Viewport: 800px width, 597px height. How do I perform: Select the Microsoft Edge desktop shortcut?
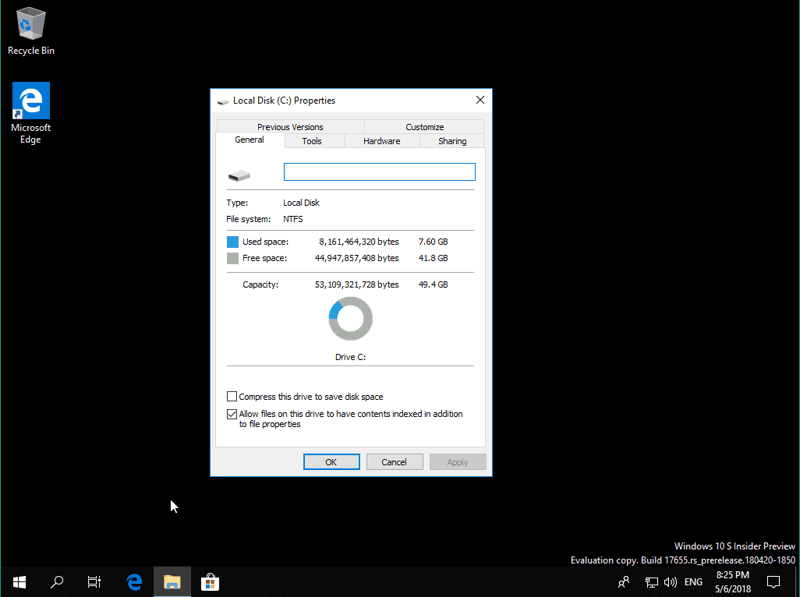pos(31,113)
